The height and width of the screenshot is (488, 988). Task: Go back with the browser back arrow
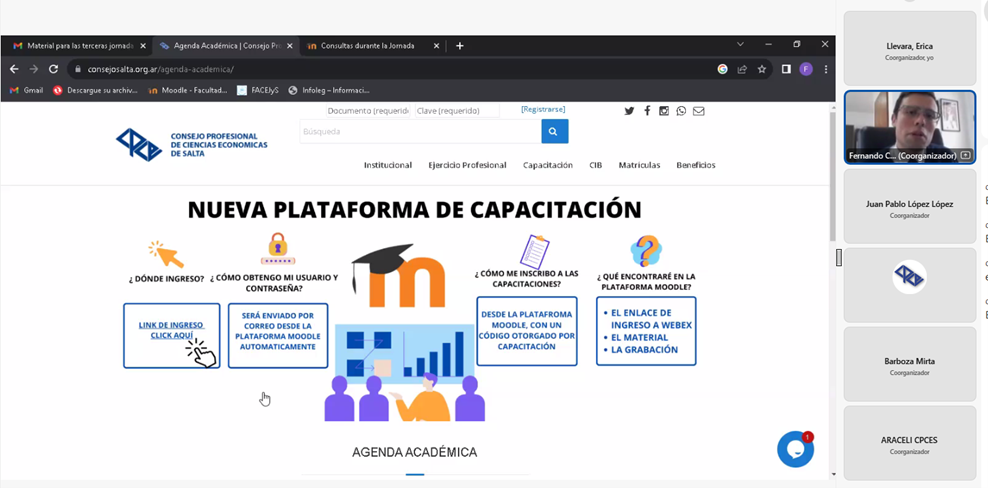pos(14,69)
